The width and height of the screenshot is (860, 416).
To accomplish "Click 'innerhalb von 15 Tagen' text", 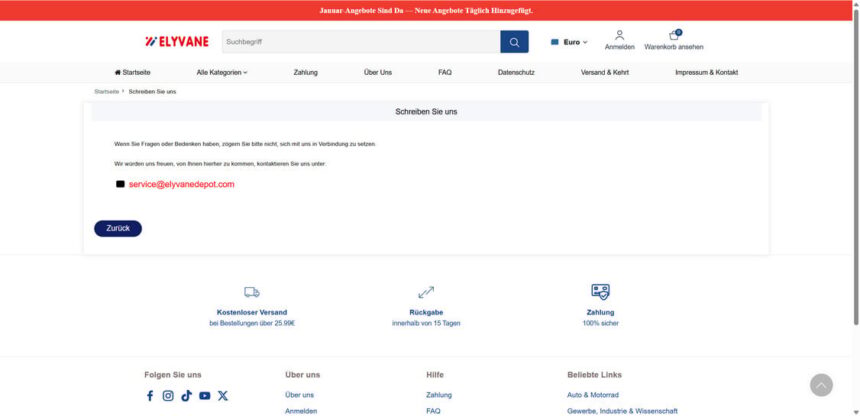I will [426, 323].
